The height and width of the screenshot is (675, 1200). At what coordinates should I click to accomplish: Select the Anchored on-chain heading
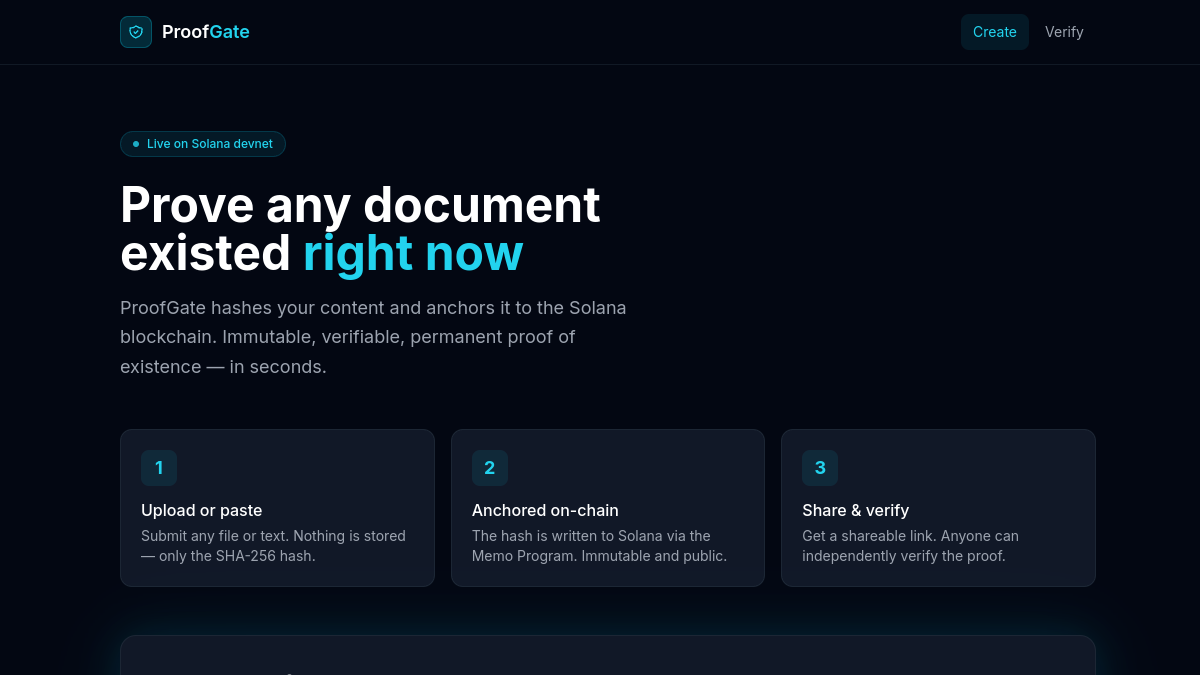[545, 510]
